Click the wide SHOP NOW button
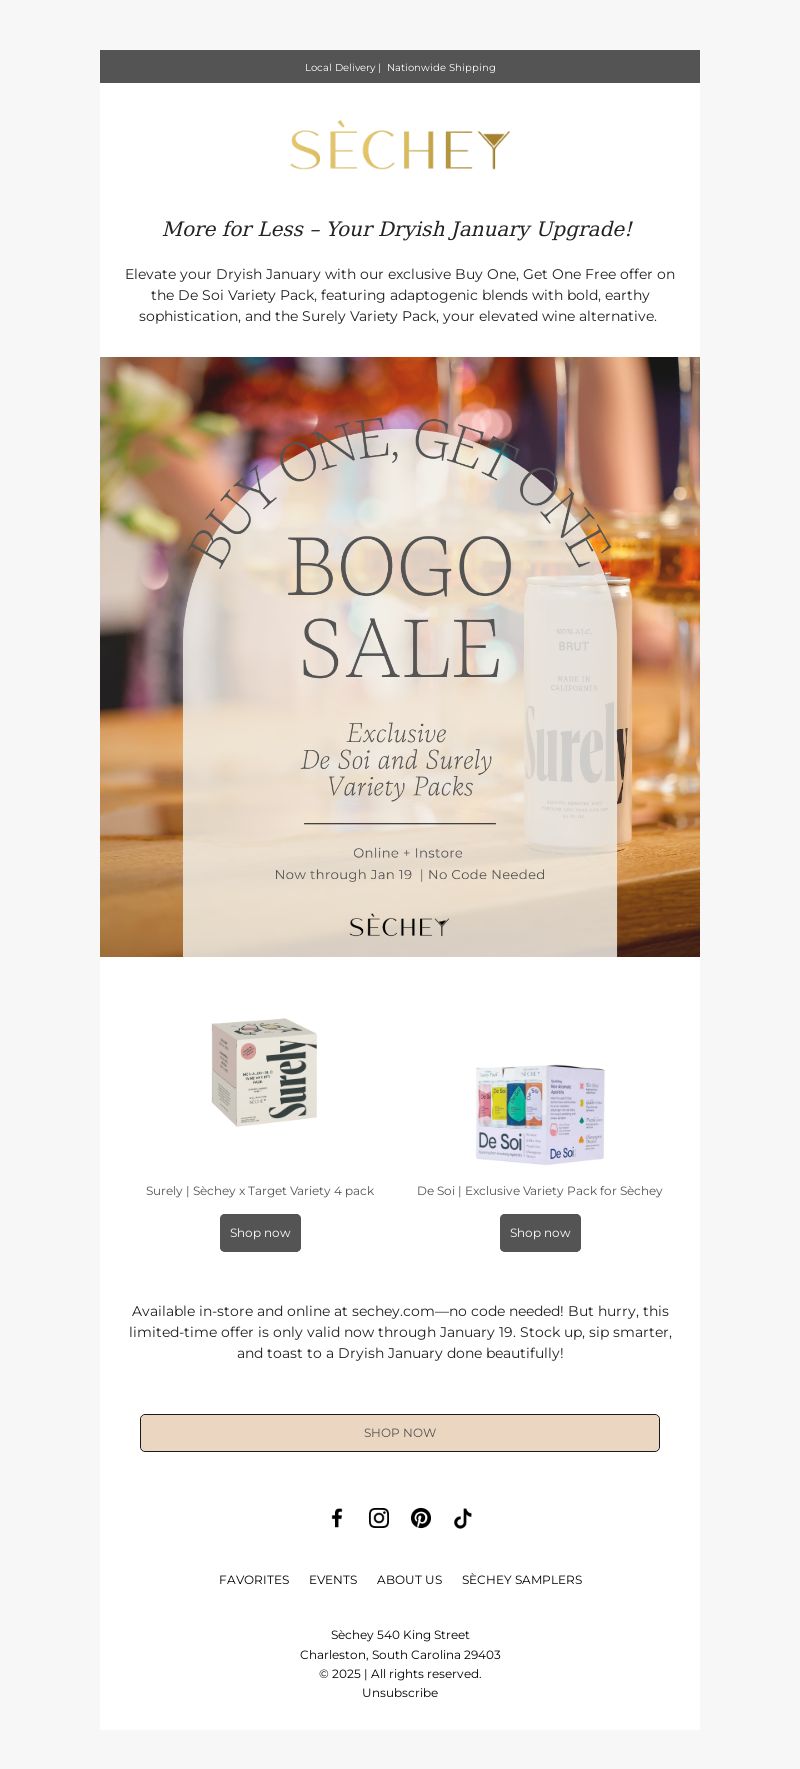Screen dimensions: 800x1769 pos(400,1433)
